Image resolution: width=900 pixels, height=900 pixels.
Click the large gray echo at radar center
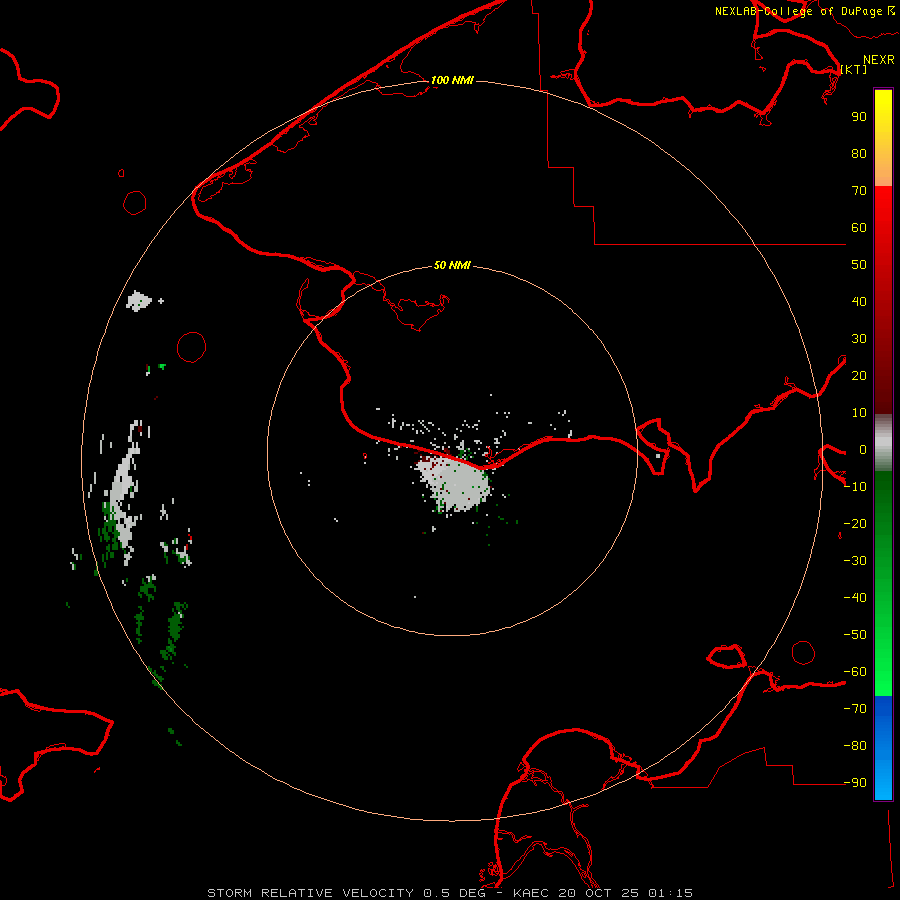click(456, 483)
